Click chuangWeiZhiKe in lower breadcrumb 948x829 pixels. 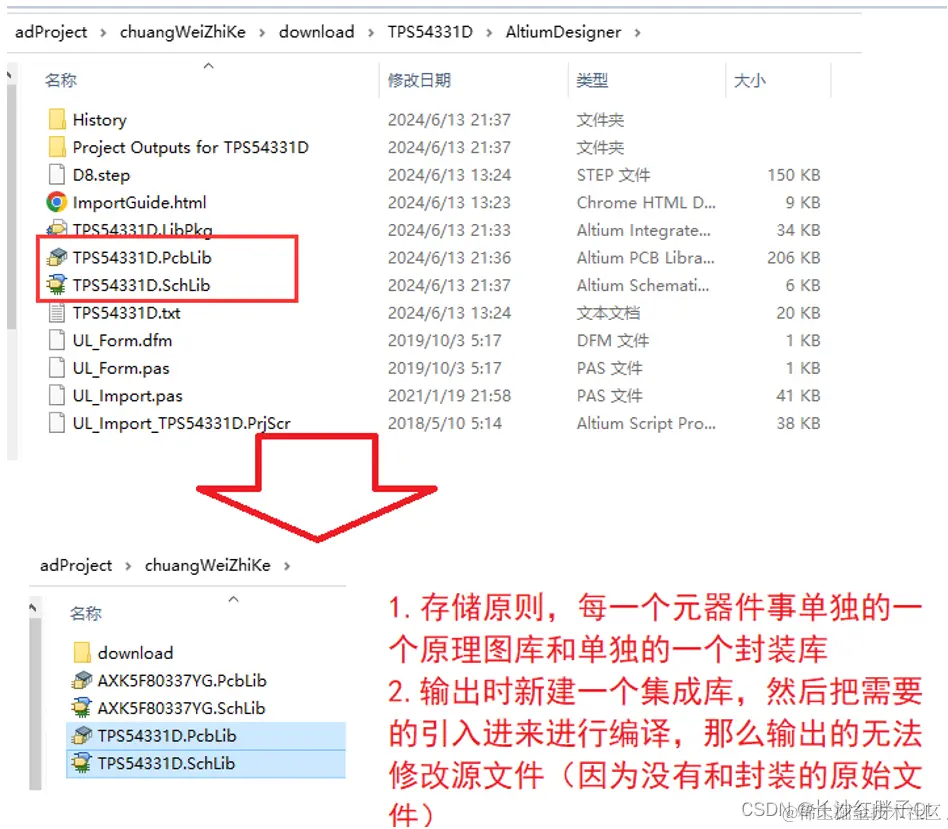pyautogui.click(x=207, y=565)
